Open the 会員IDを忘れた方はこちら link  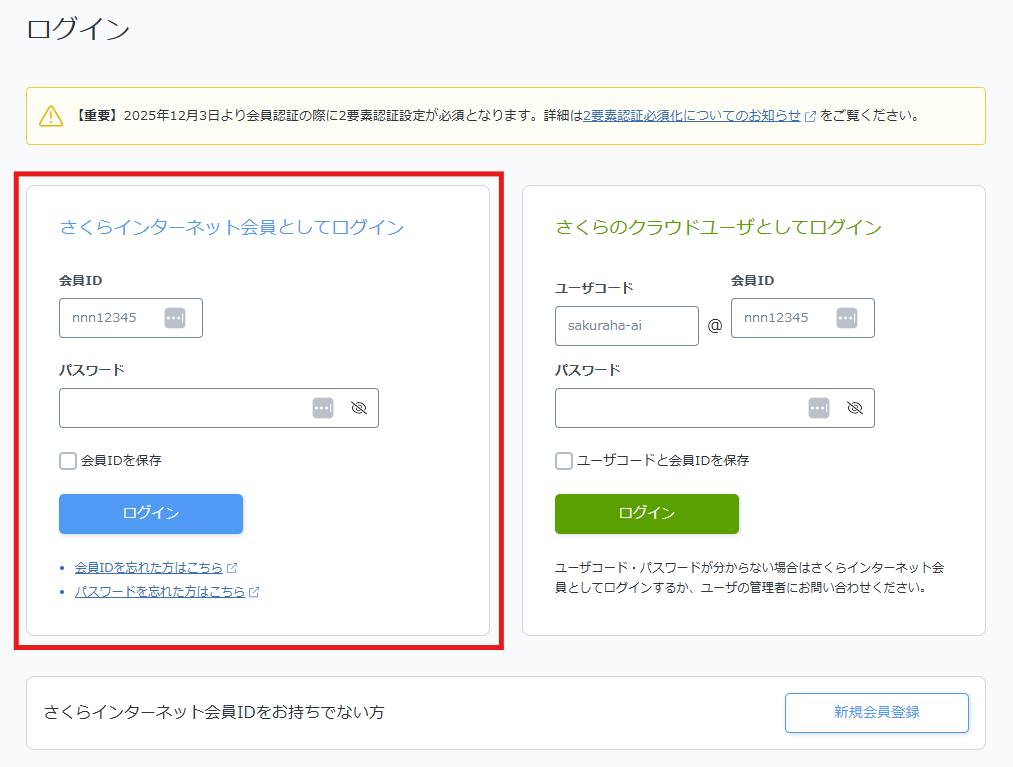click(x=149, y=567)
